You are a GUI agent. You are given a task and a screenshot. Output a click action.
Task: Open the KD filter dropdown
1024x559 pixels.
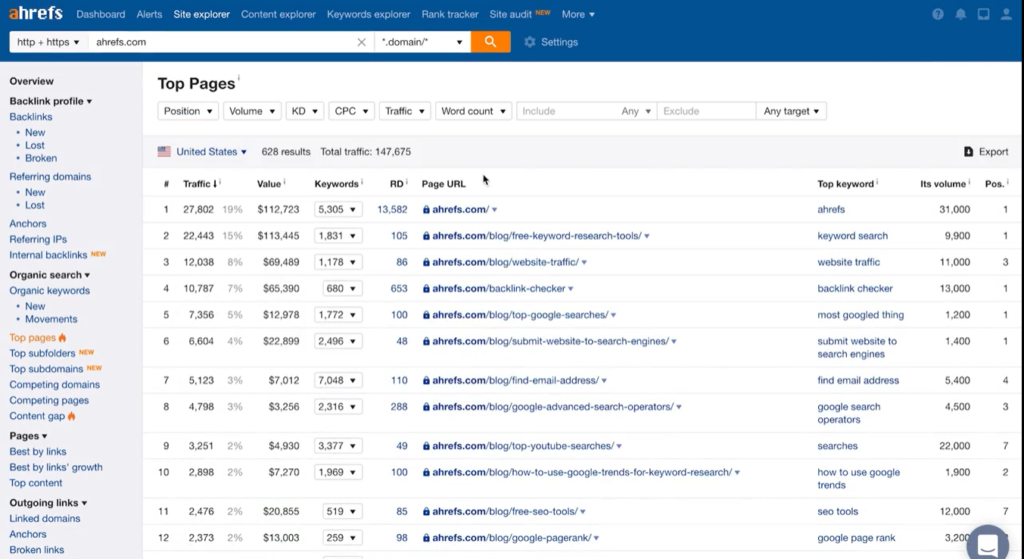point(304,111)
